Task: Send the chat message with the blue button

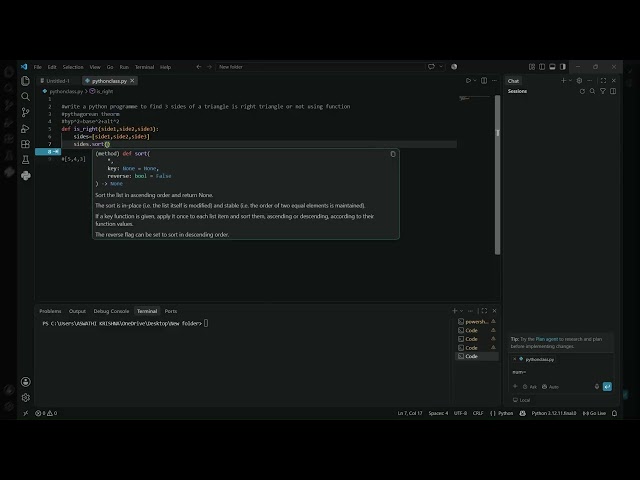Action: coord(607,387)
